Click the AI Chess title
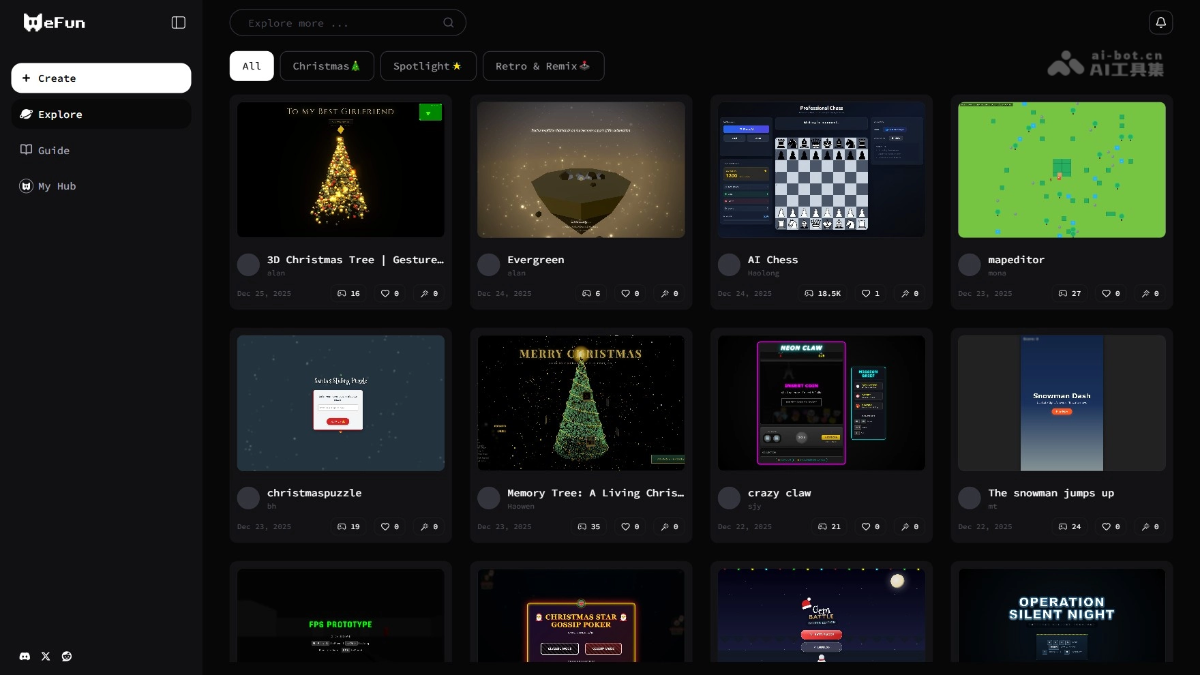Screen dimensions: 1200x675 pyautogui.click(x=773, y=259)
